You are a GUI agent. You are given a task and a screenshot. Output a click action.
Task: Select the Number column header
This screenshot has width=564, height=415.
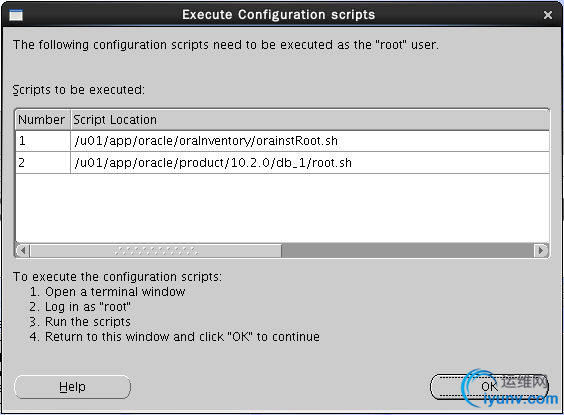(42, 120)
